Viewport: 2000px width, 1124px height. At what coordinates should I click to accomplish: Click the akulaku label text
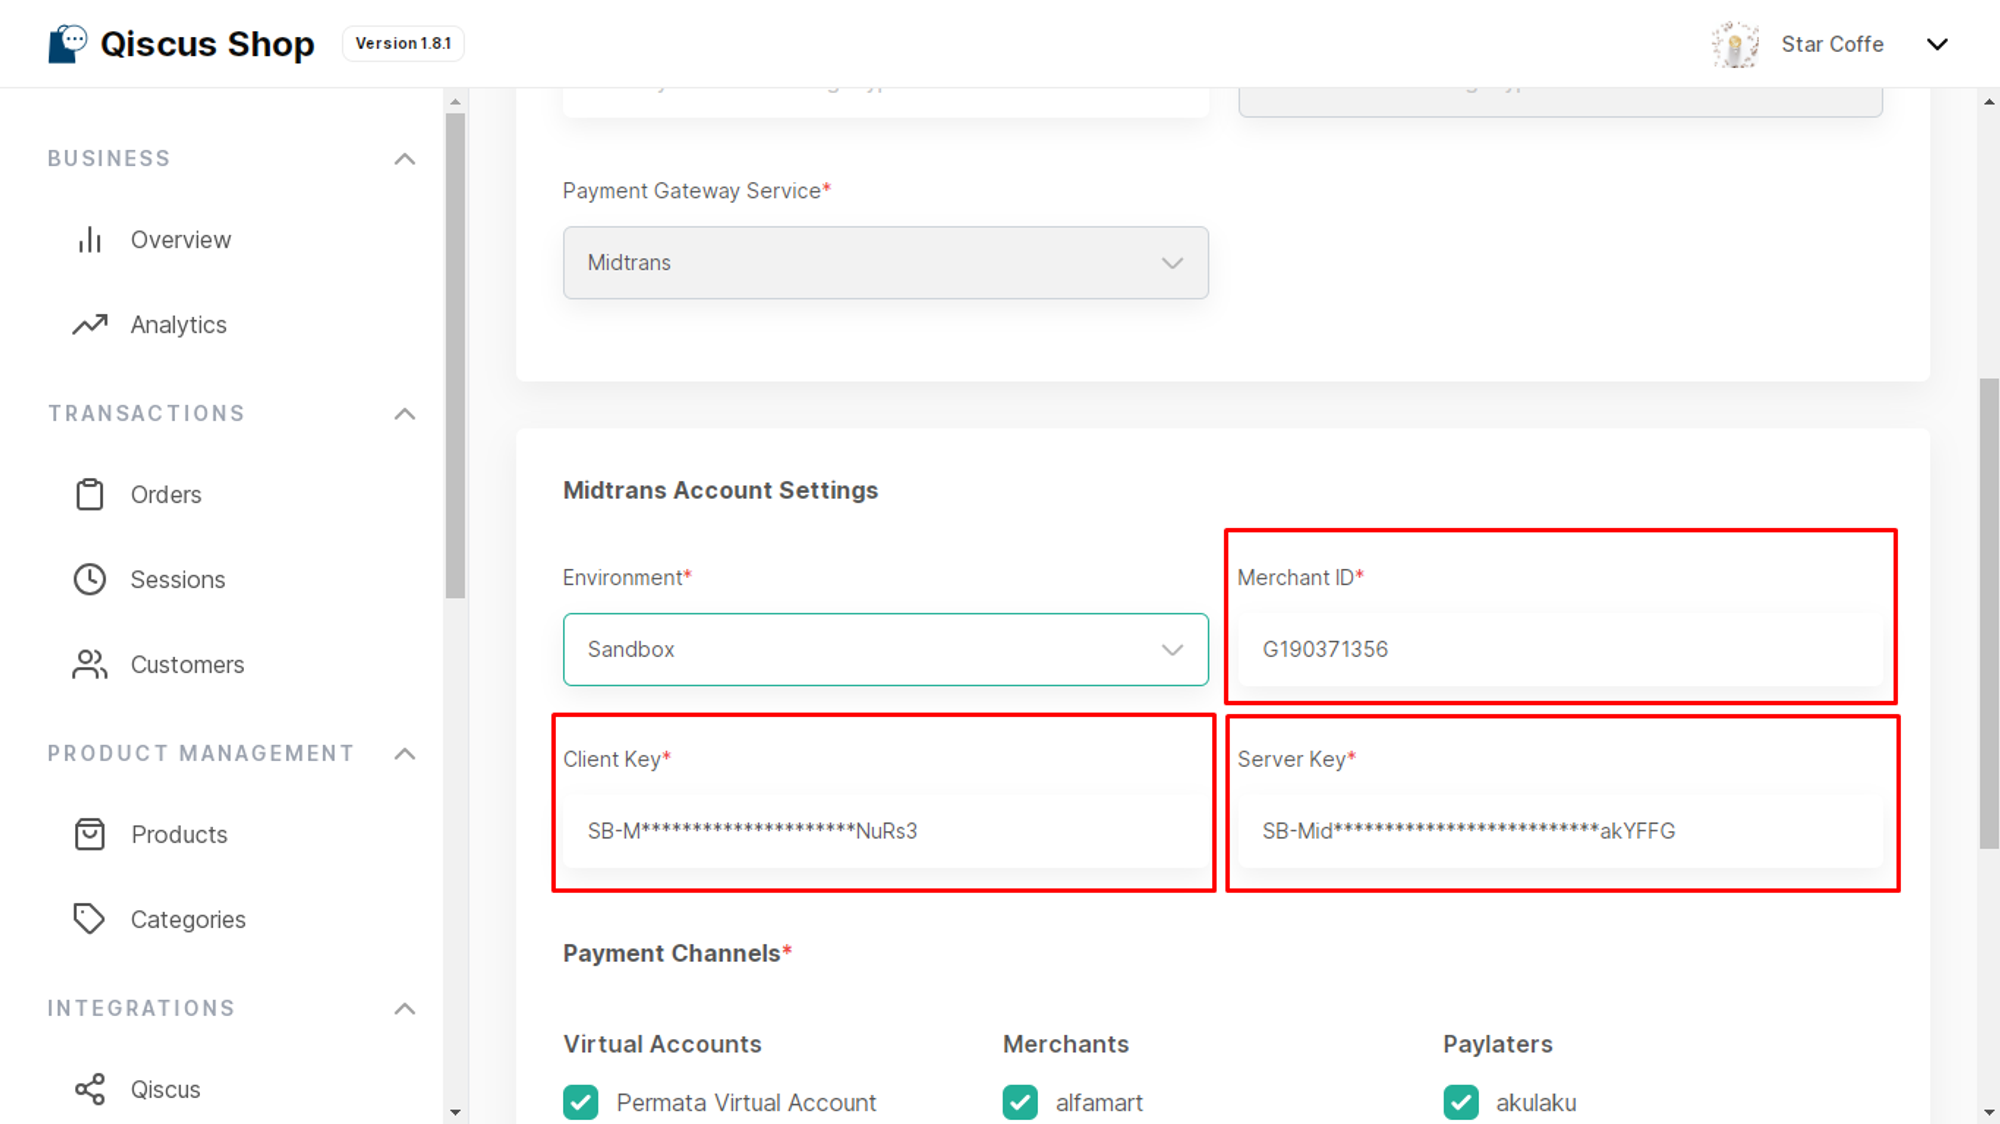(1536, 1103)
